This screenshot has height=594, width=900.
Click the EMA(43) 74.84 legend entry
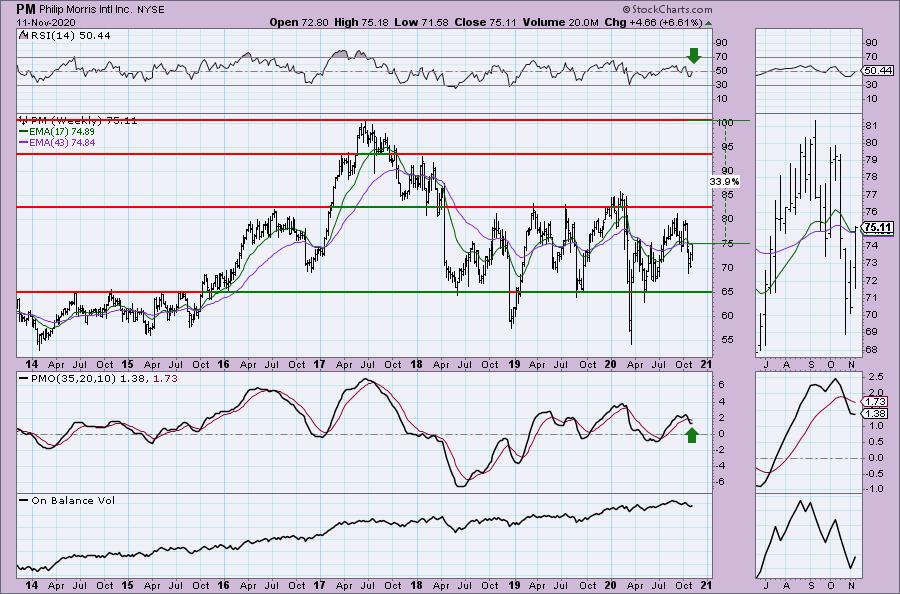(62, 142)
